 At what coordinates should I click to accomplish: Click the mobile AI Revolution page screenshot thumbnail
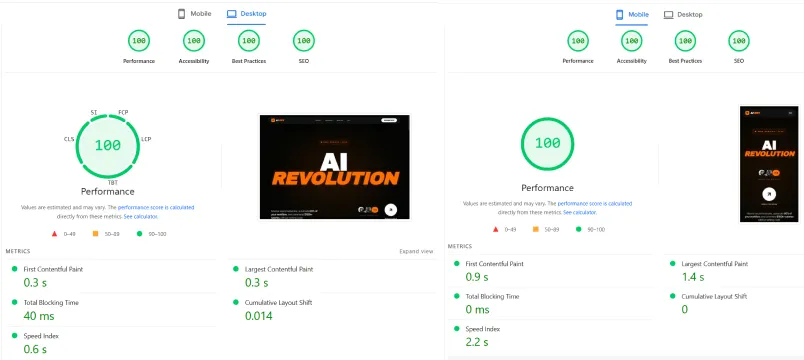[769, 164]
